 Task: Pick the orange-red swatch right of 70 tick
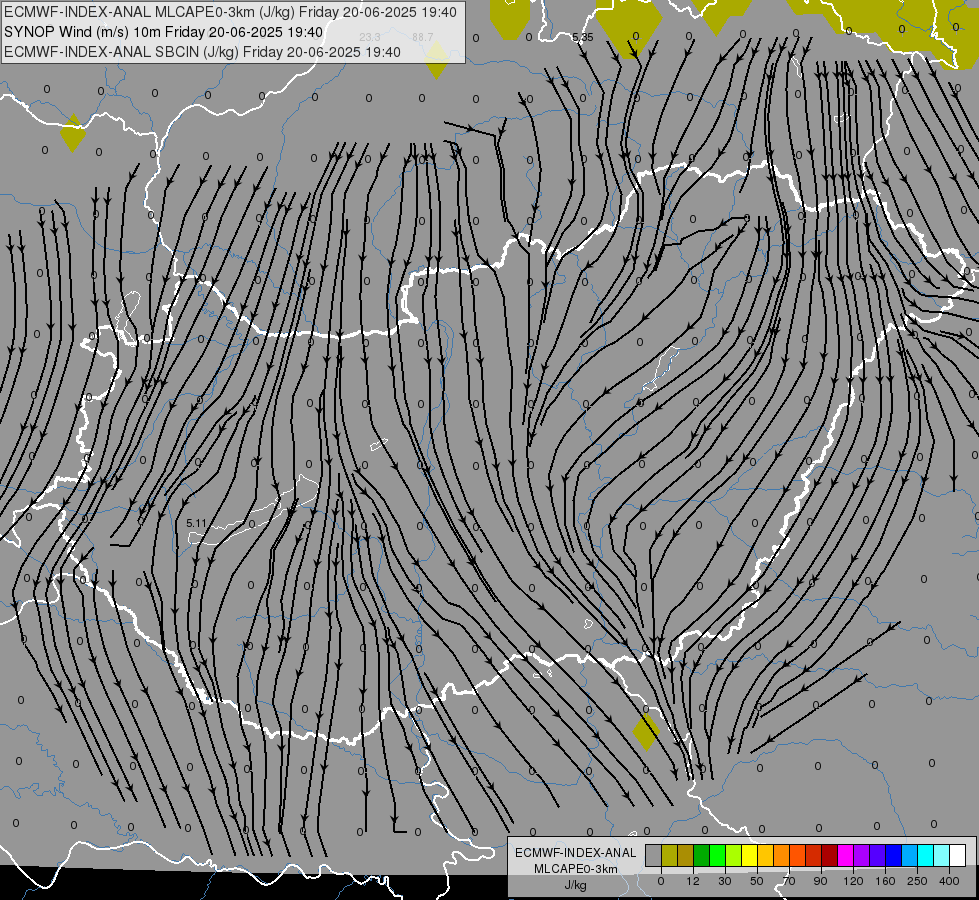(x=797, y=855)
